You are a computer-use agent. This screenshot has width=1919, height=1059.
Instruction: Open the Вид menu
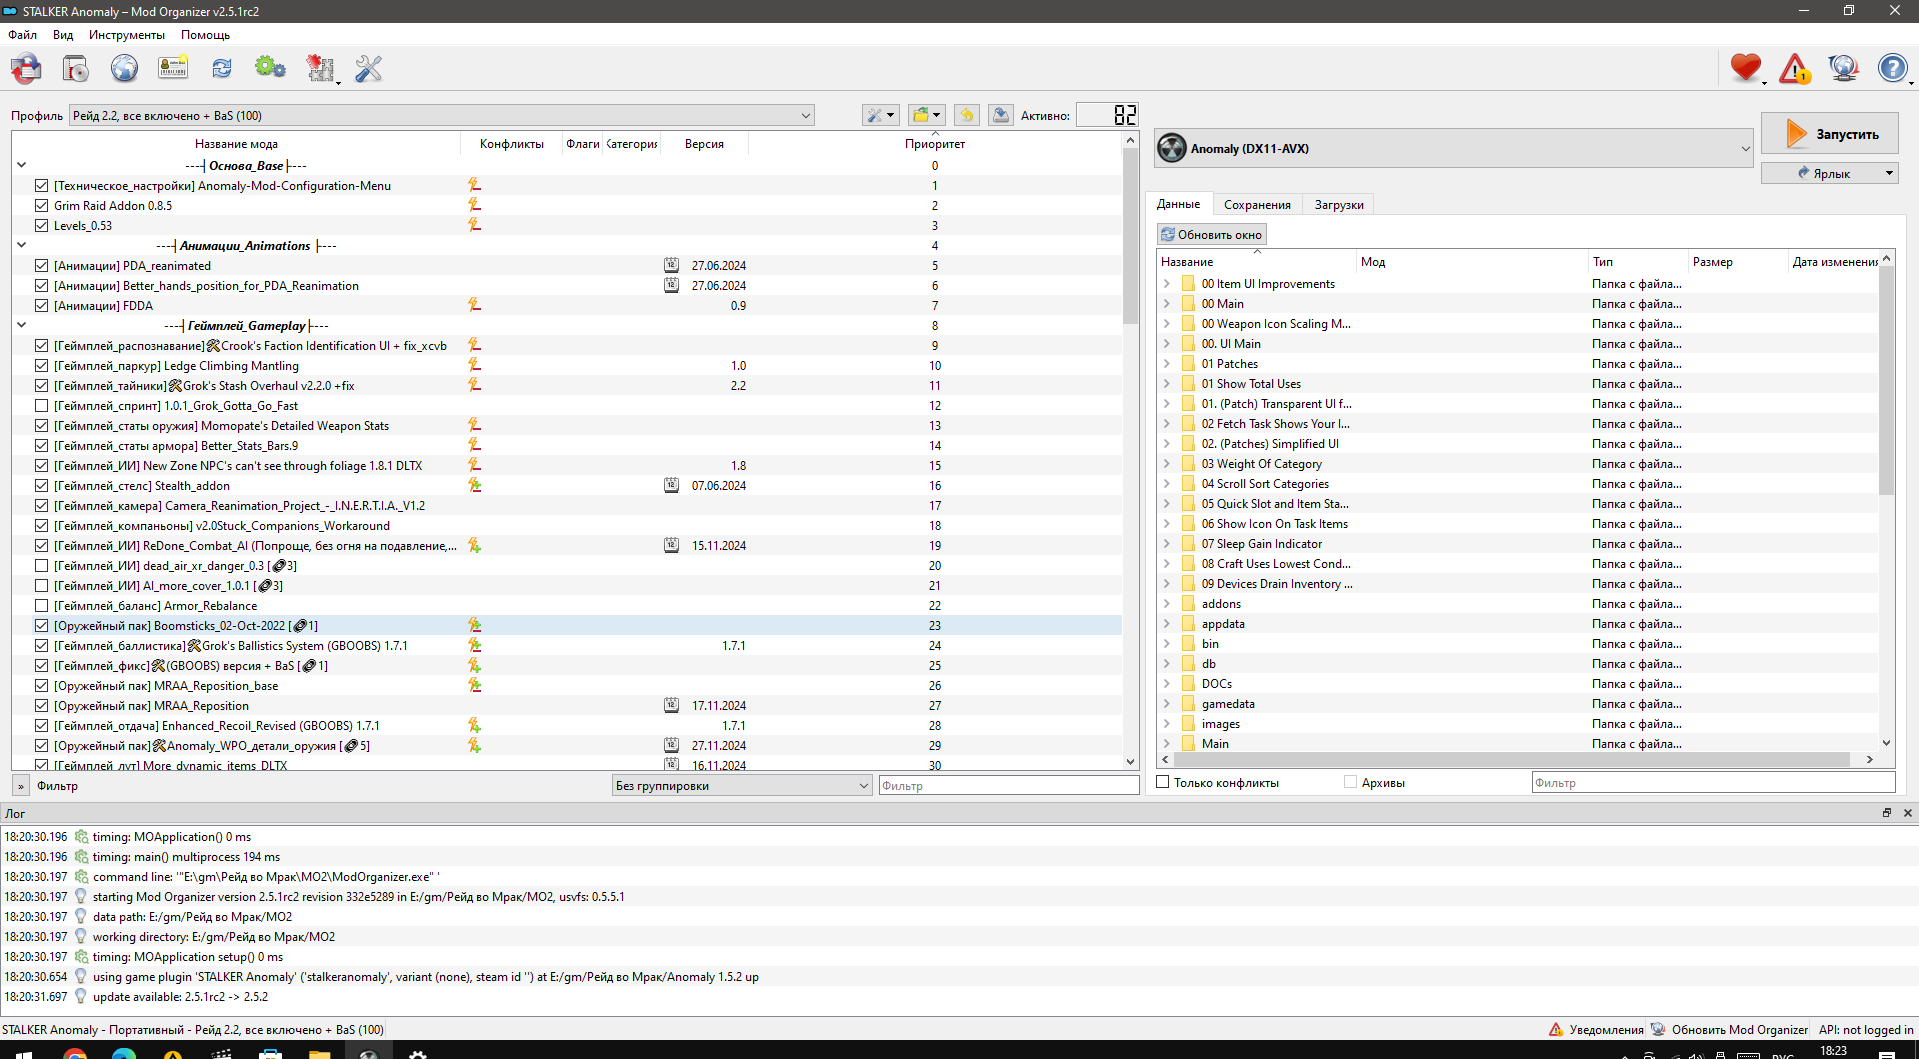pos(63,35)
